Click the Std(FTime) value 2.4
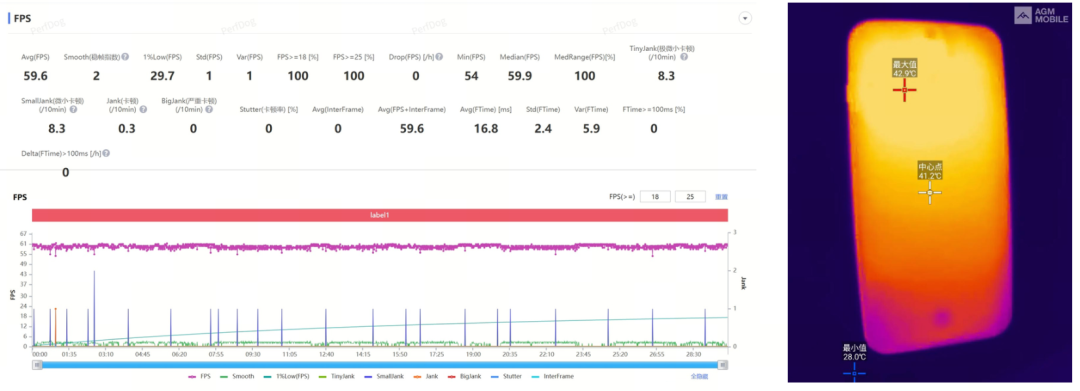The width and height of the screenshot is (1080, 391). (543, 128)
